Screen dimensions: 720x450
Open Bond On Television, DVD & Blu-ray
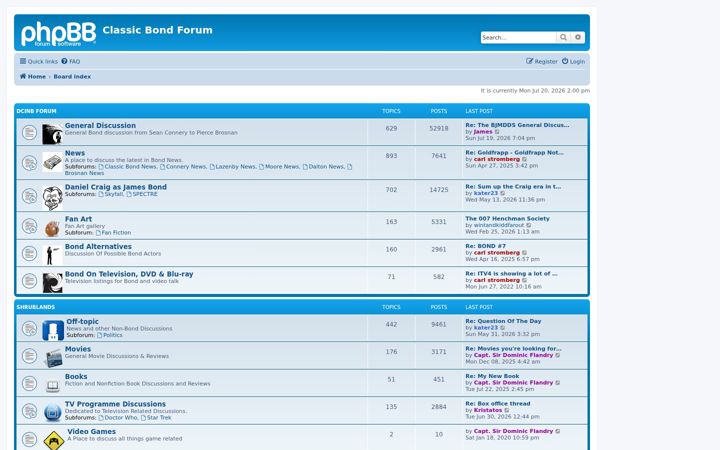[x=129, y=274]
